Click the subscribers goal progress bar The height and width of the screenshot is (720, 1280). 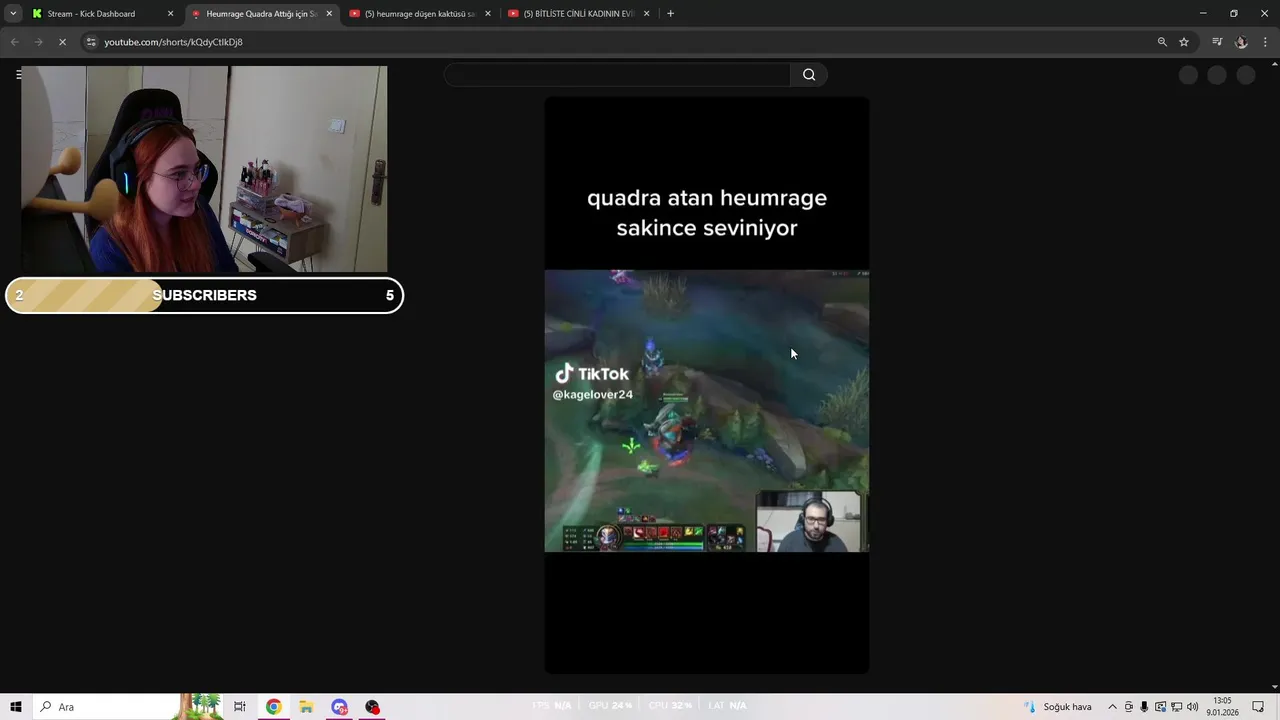pyautogui.click(x=204, y=295)
